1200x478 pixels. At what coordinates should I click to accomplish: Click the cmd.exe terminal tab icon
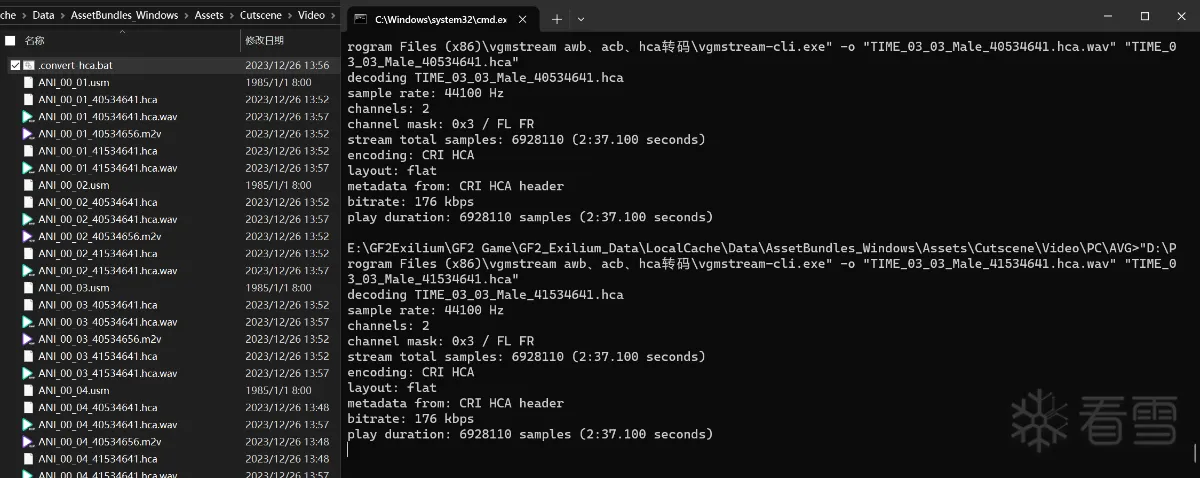pos(360,19)
